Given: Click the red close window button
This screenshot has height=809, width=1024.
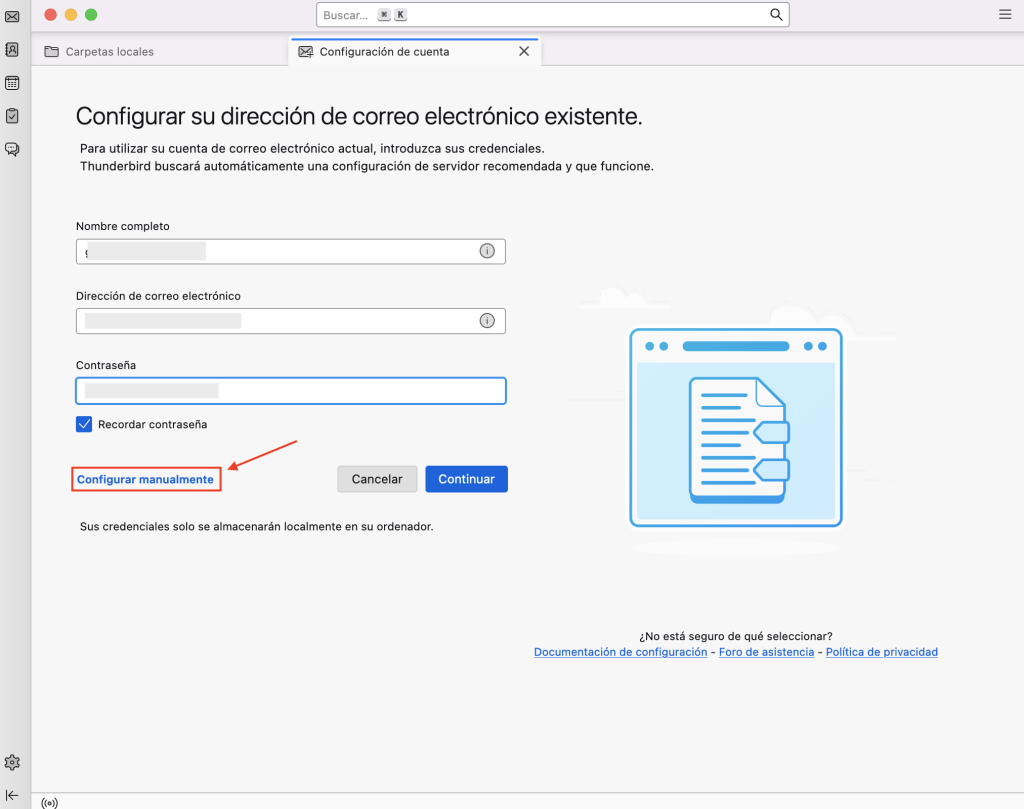Looking at the screenshot, I should (x=50, y=14).
